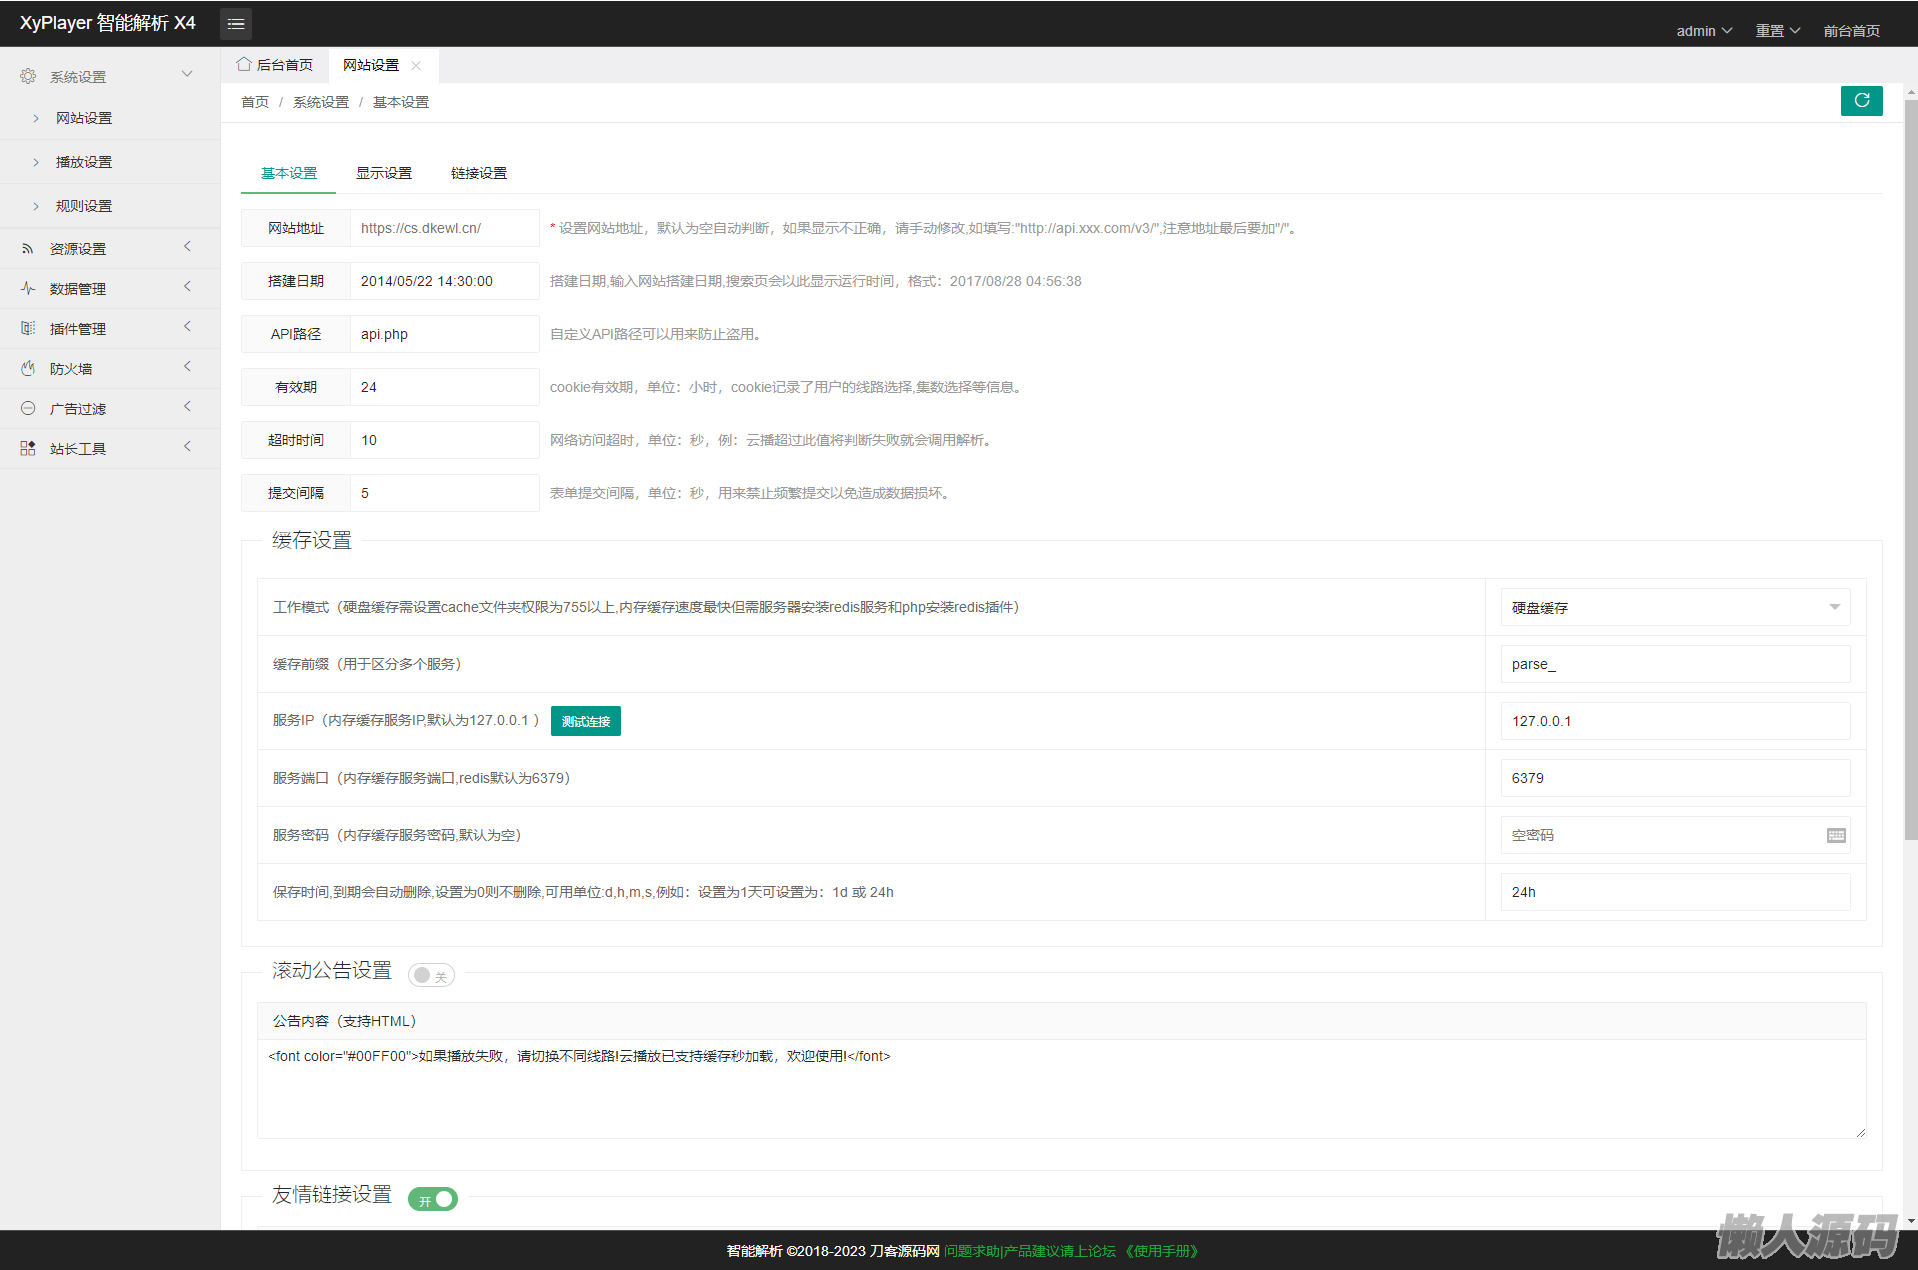Open the admin user dropdown
Viewport: 1918px width, 1270px height.
pyautogui.click(x=1704, y=31)
